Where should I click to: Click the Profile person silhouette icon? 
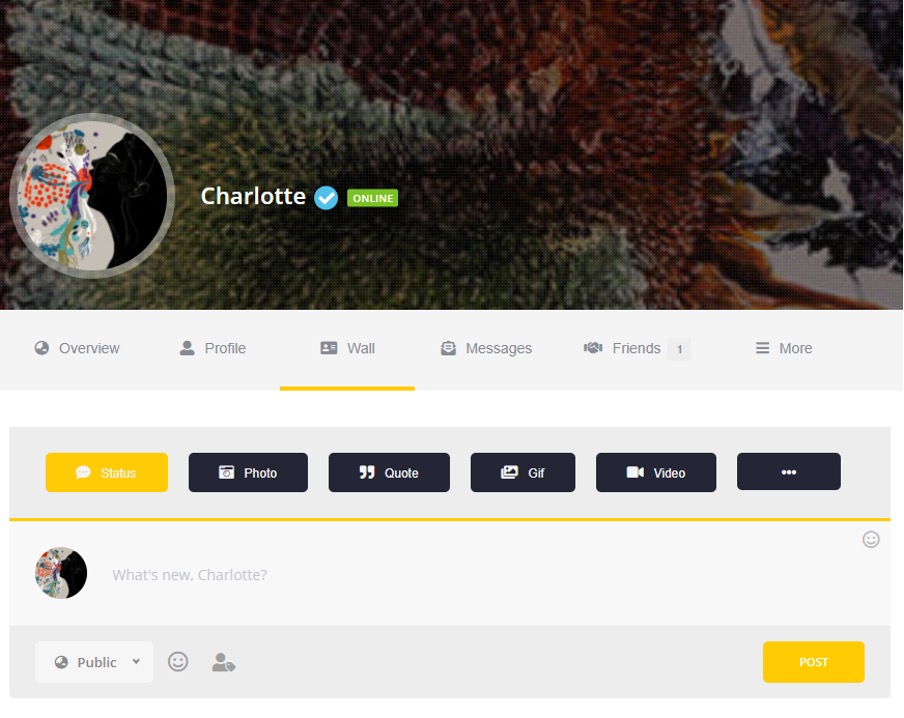(187, 348)
